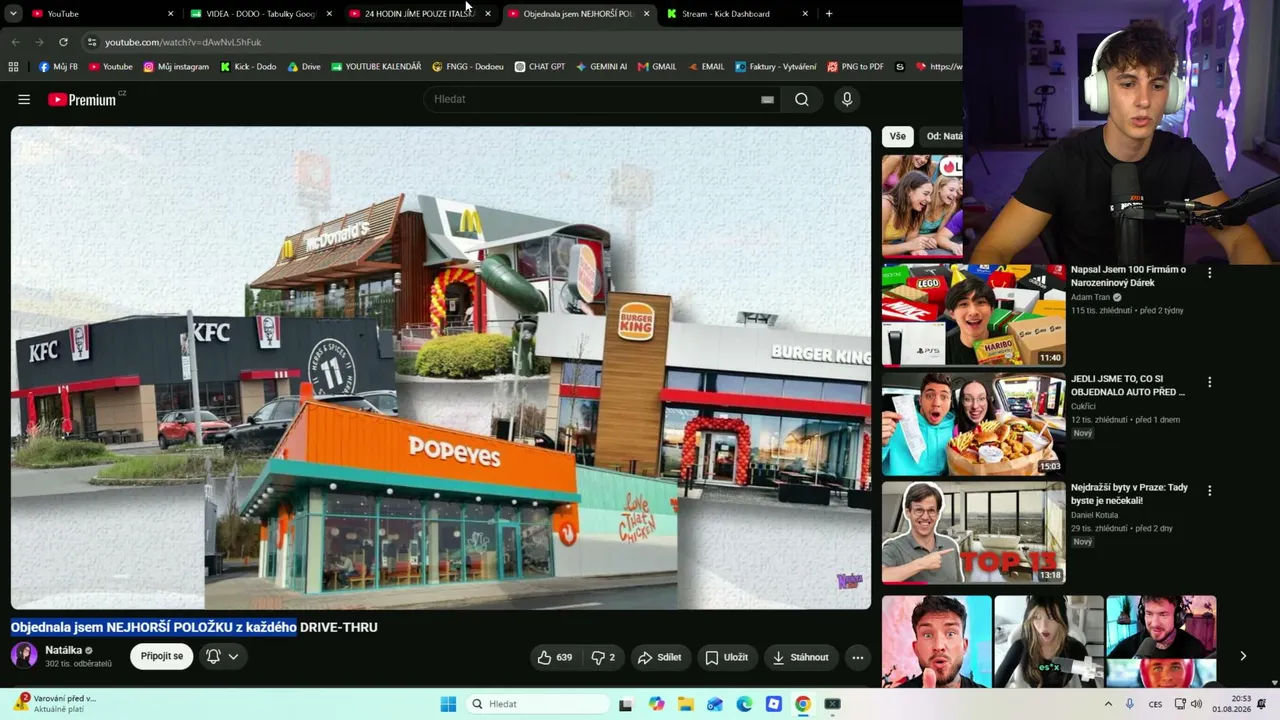Open the Chrome apps grid in bookmarks bar

coord(13,67)
